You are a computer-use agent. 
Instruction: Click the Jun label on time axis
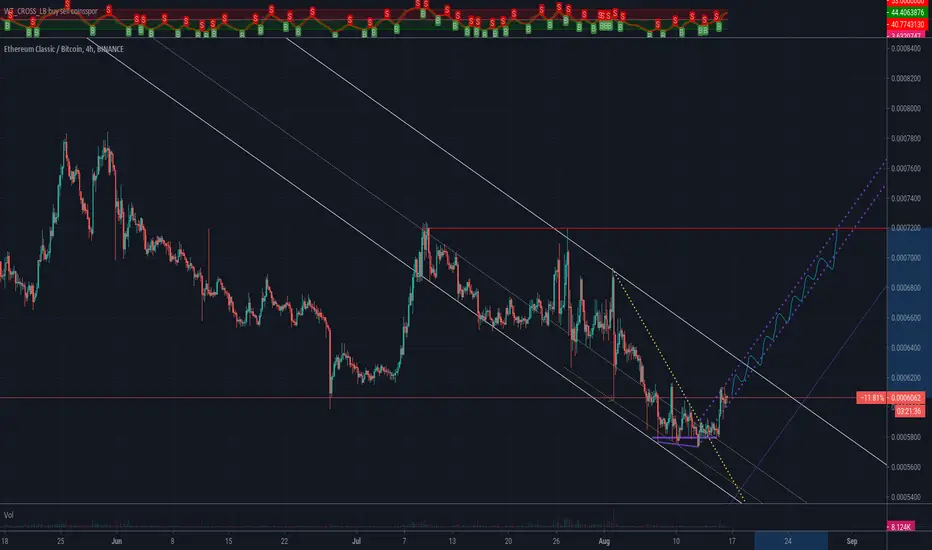point(116,541)
